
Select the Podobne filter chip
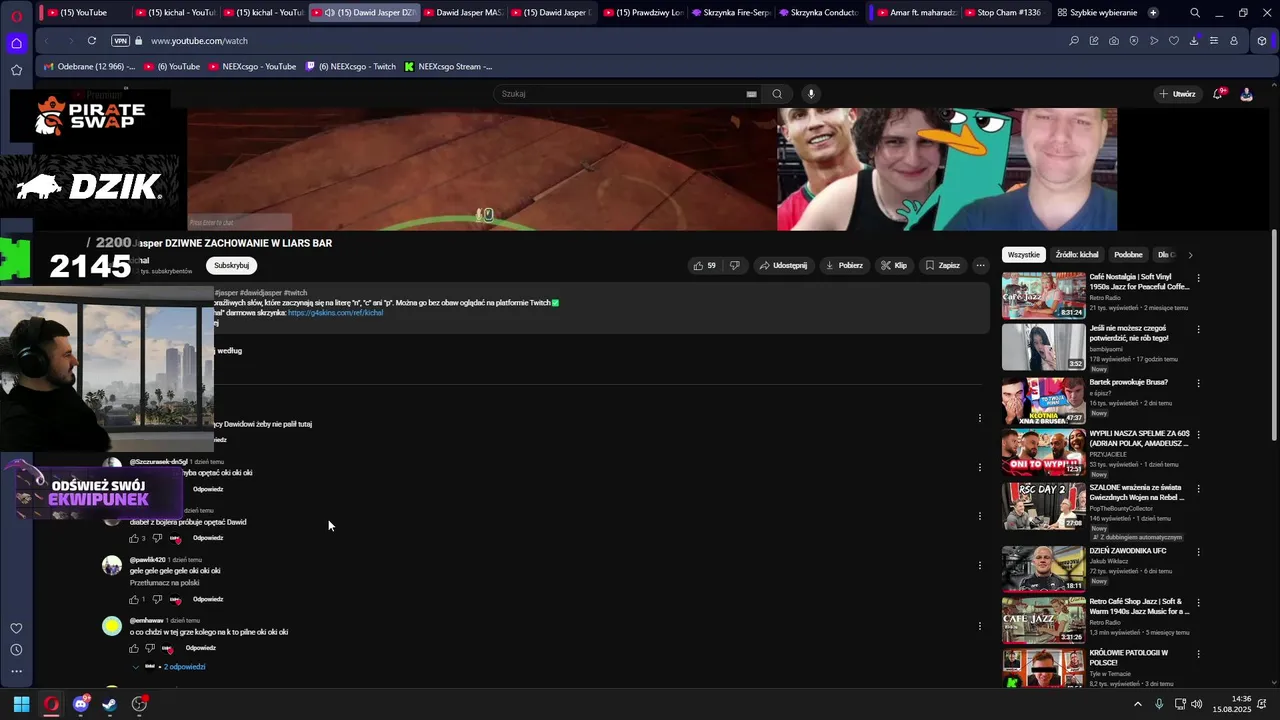click(1128, 255)
